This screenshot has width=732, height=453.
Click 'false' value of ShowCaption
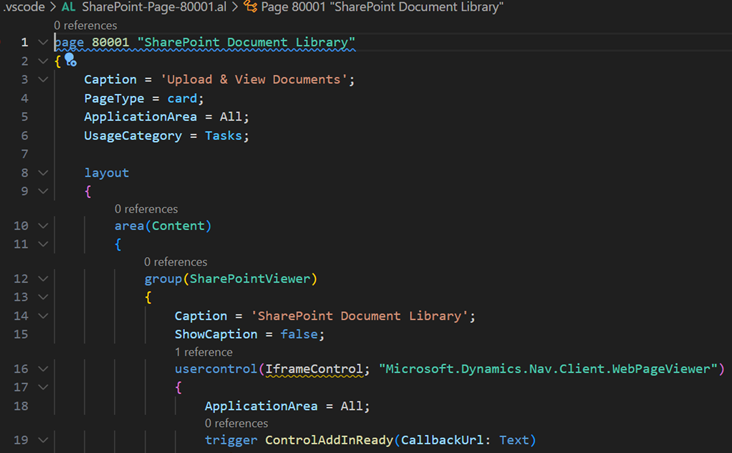(x=299, y=334)
